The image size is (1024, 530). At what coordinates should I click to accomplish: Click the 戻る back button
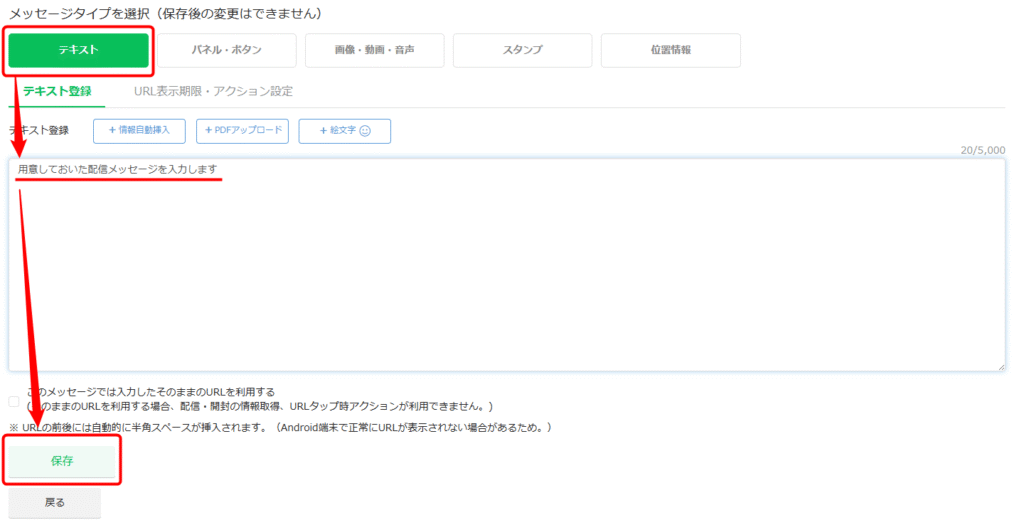coord(55,503)
